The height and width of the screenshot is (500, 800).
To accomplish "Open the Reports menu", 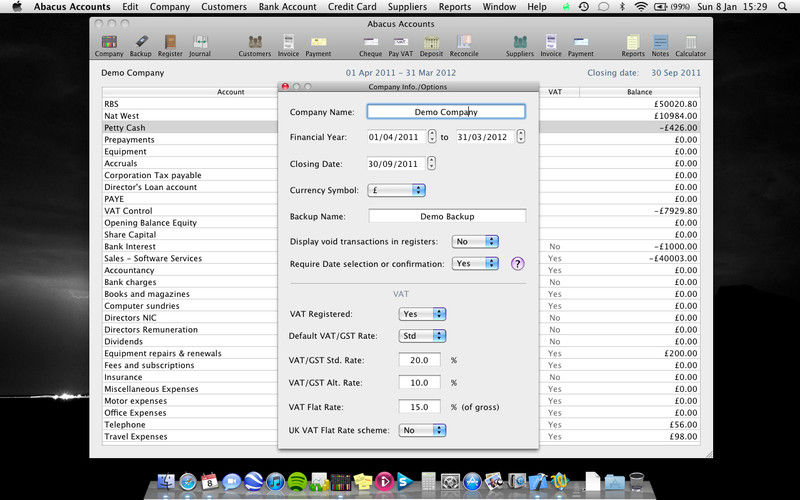I will (x=455, y=7).
